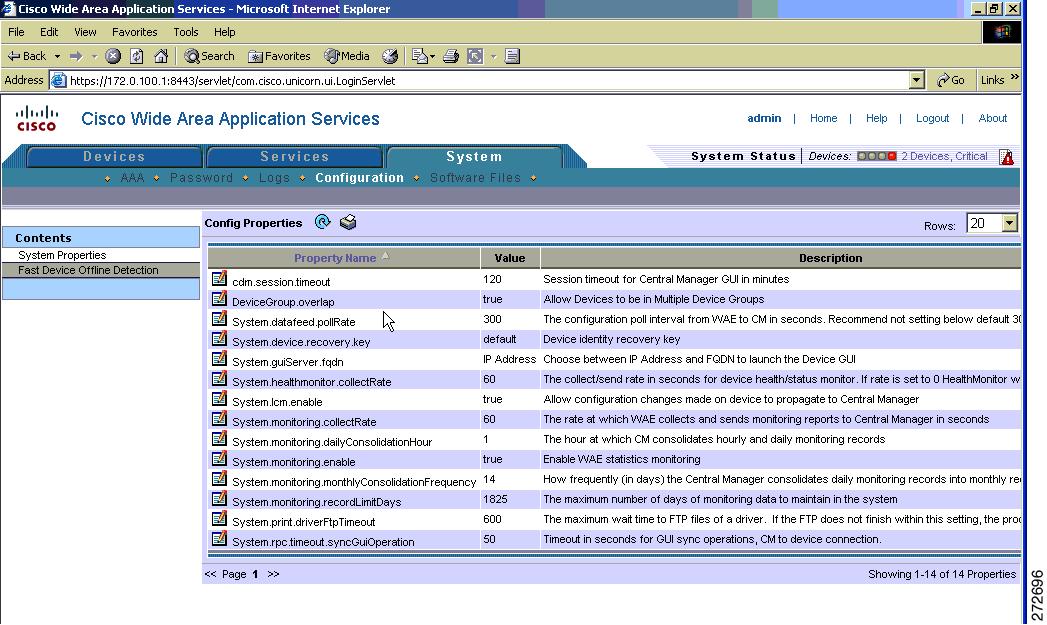The width and height of the screenshot is (1047, 625).
Task: Open edit icon for cdm.session.timeout
Action: pos(219,279)
